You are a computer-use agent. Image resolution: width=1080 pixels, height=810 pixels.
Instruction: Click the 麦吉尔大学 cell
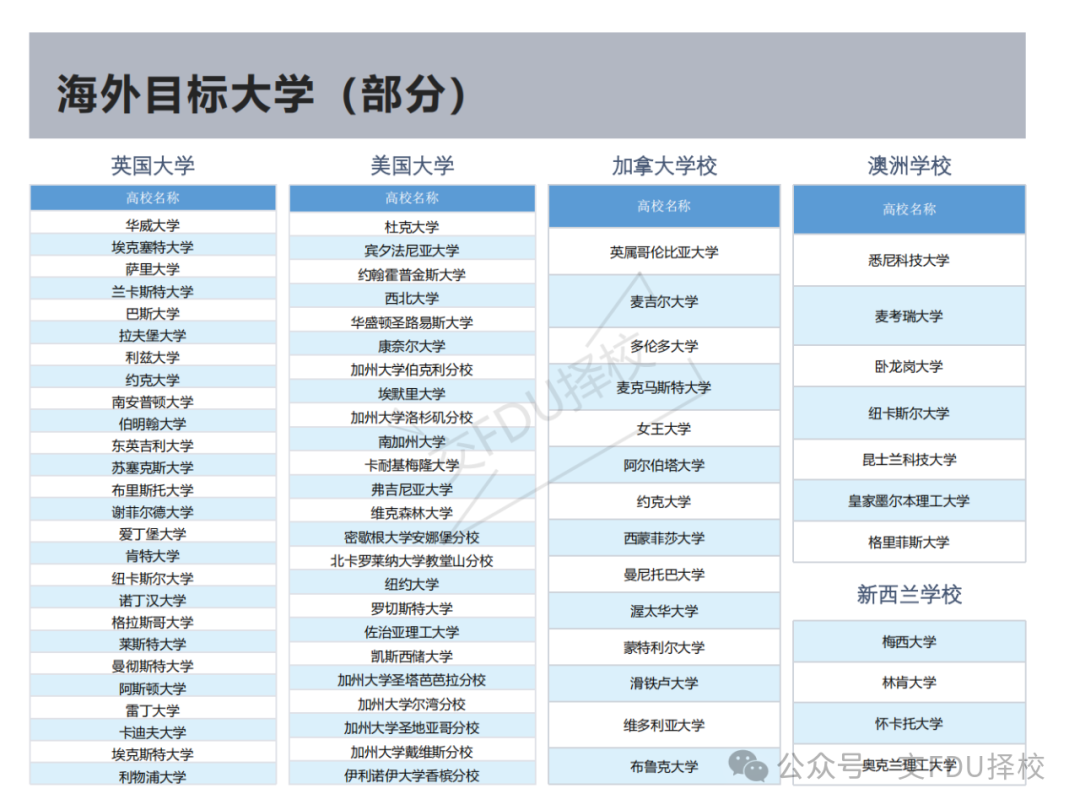664,301
